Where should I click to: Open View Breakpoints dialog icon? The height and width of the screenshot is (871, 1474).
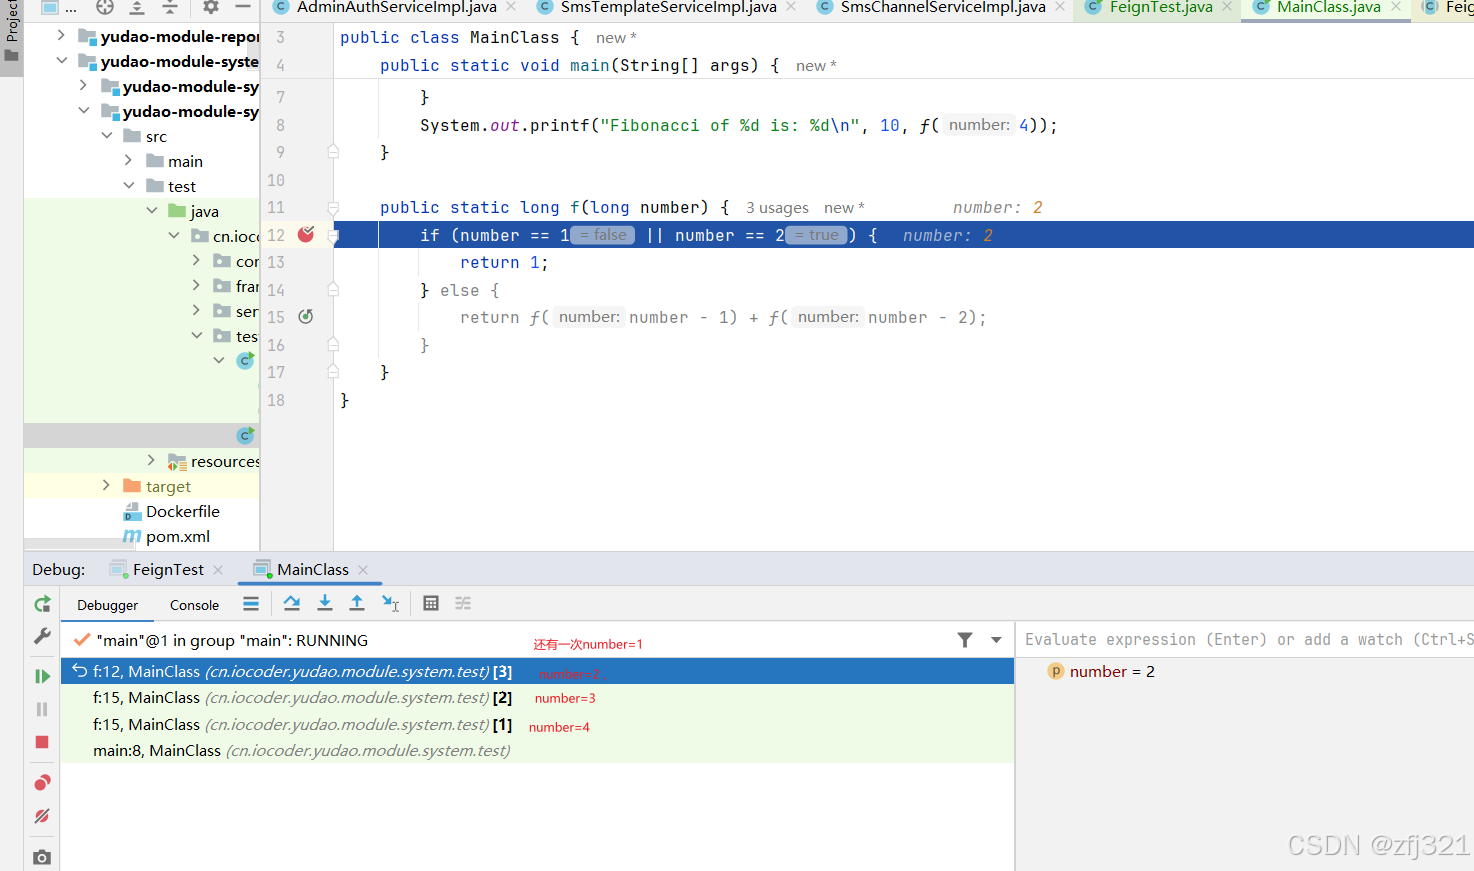point(42,782)
